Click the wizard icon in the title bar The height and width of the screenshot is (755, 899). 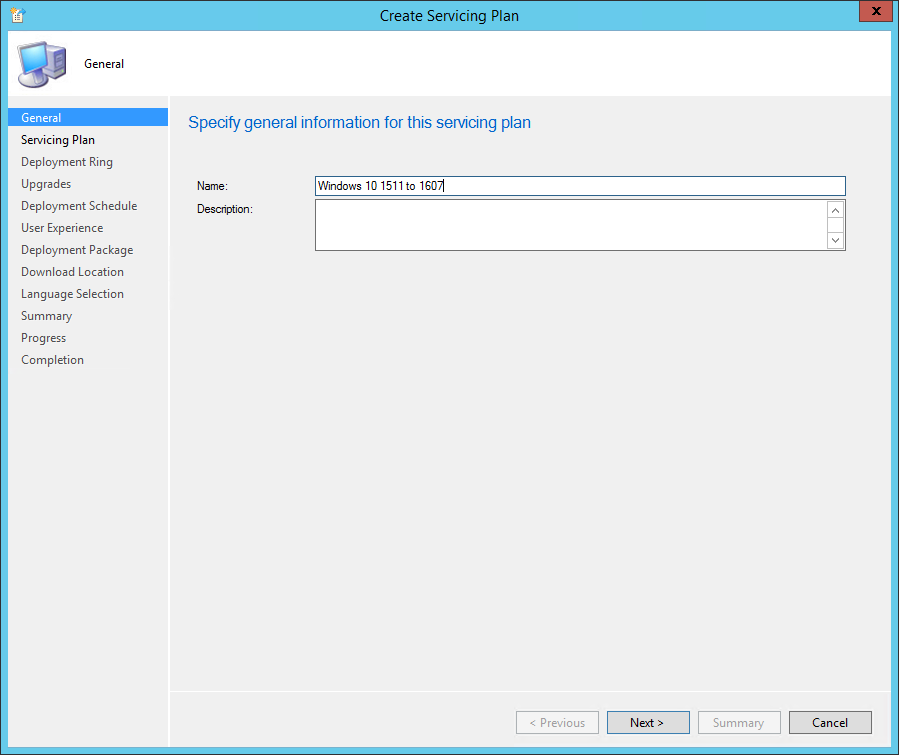(x=18, y=15)
